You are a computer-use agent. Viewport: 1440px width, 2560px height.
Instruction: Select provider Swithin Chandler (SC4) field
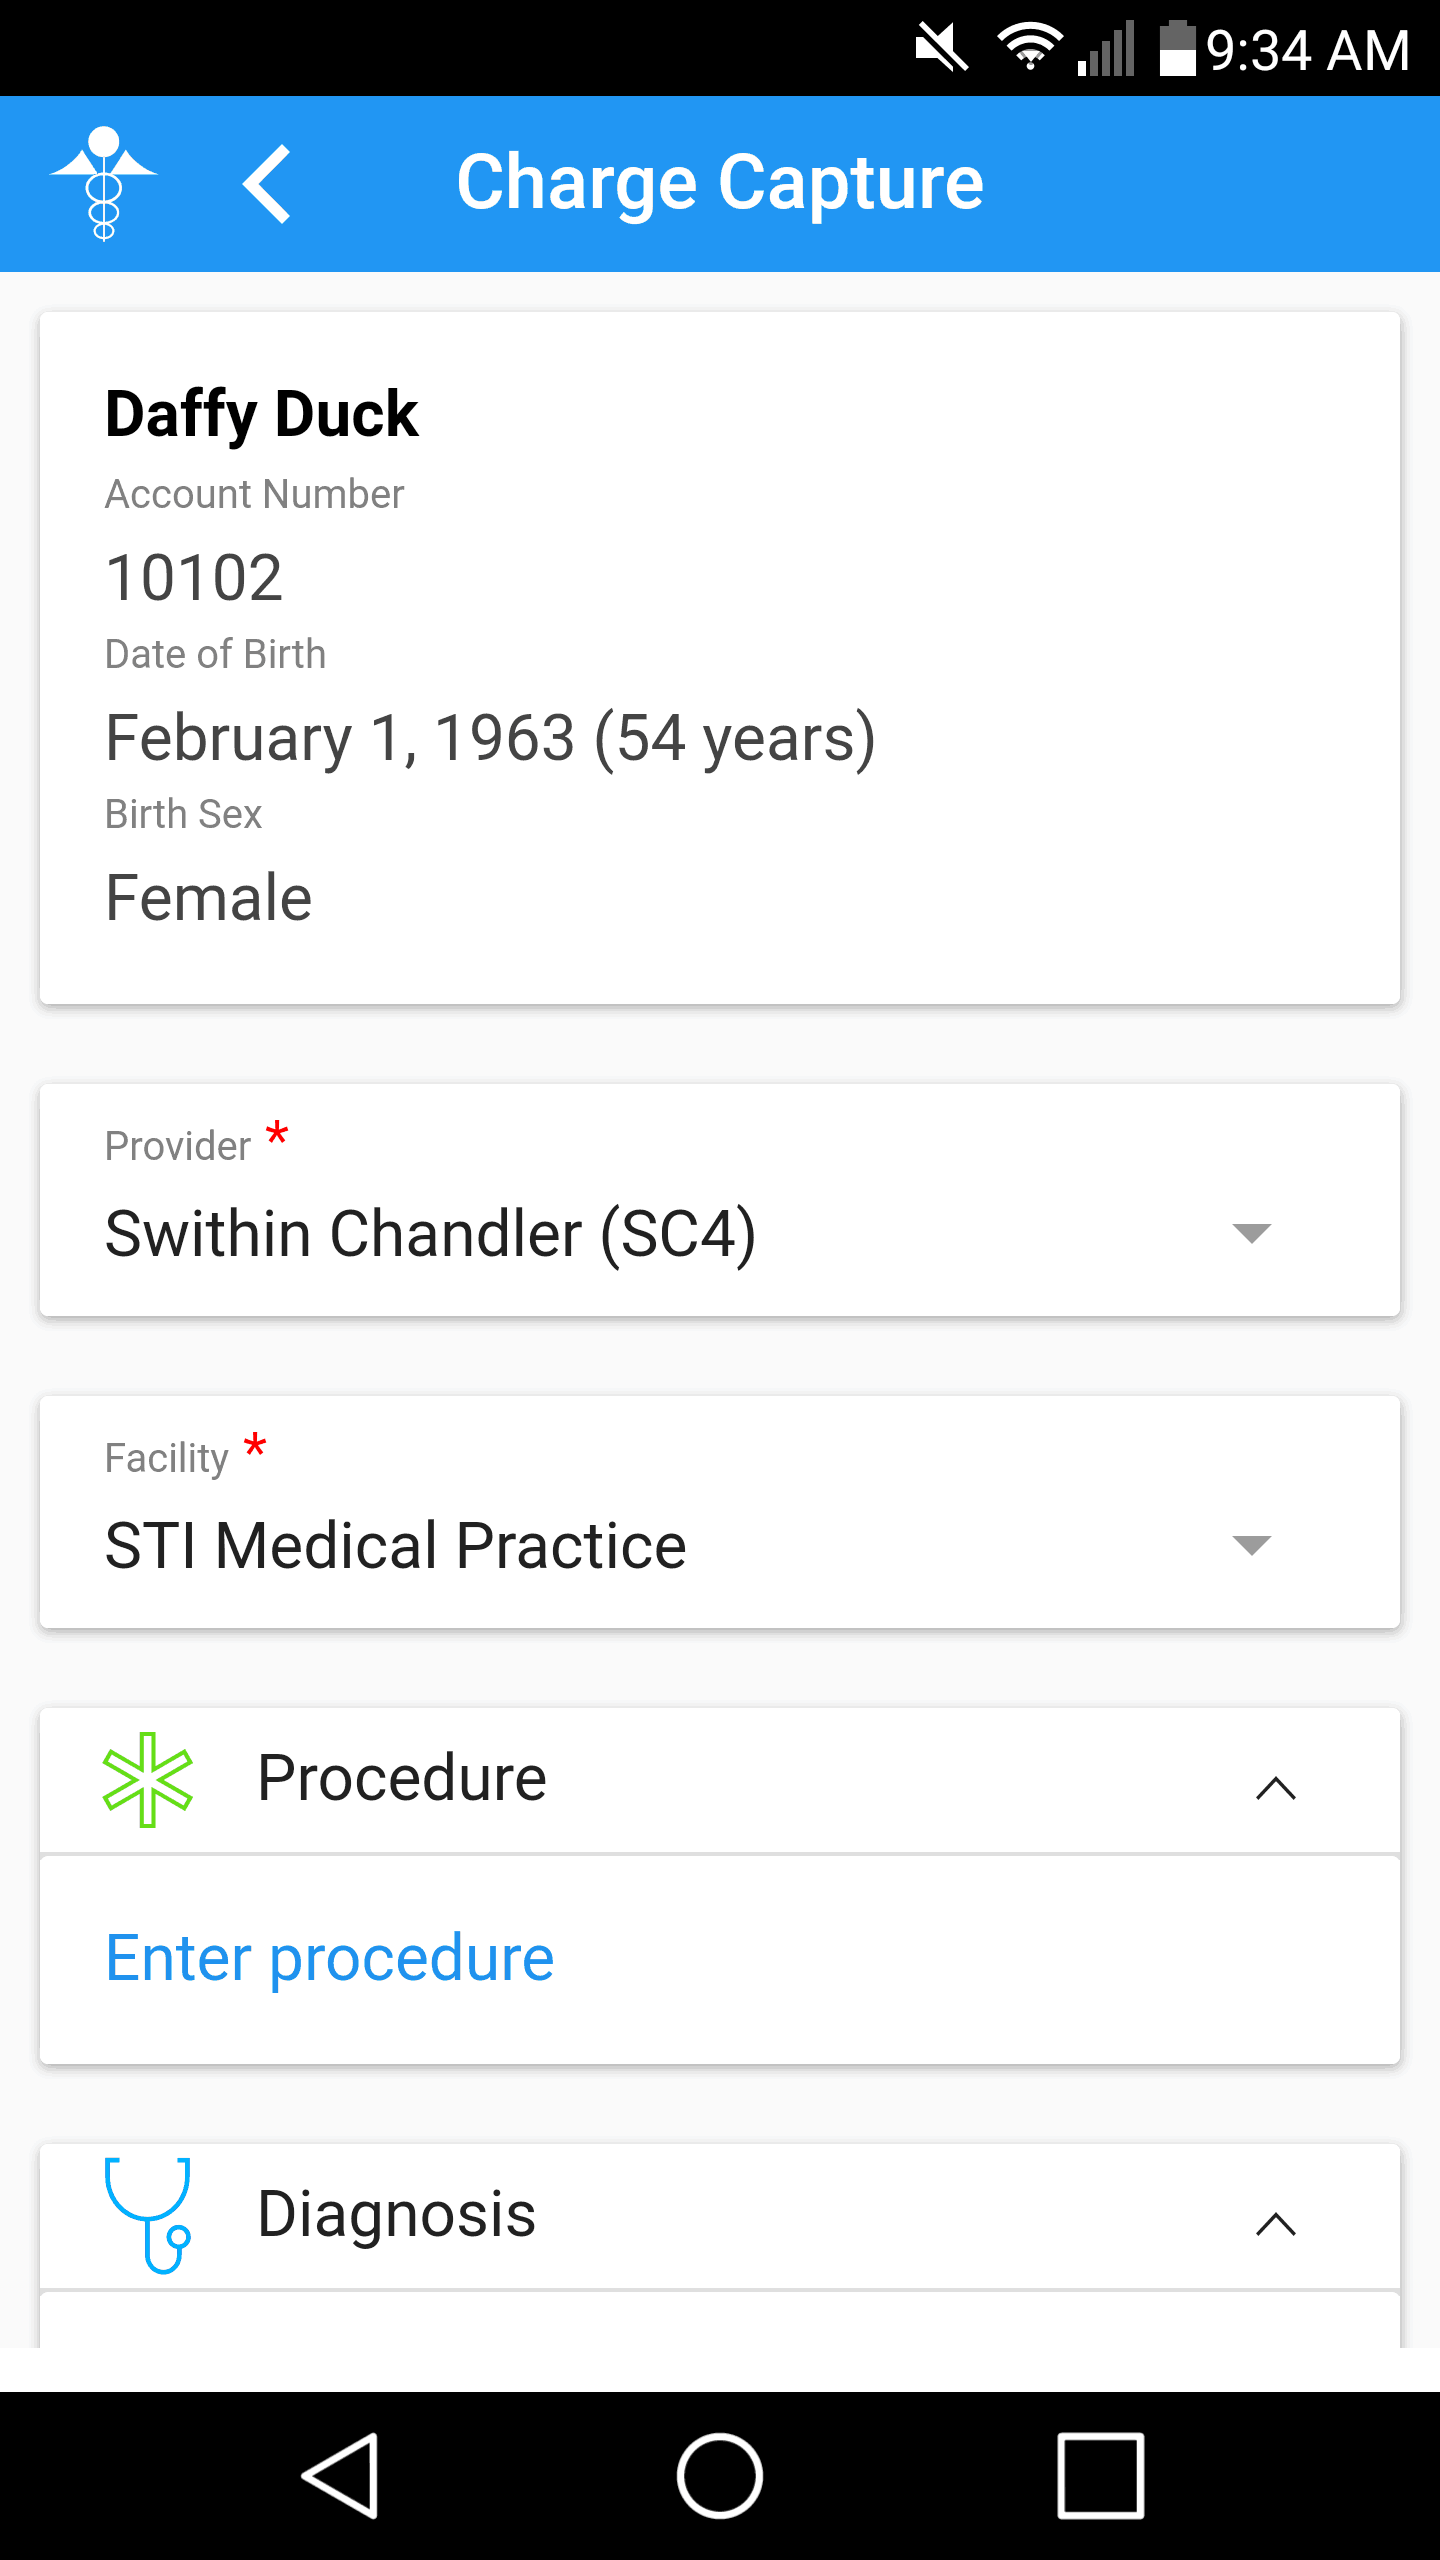(x=430, y=1233)
